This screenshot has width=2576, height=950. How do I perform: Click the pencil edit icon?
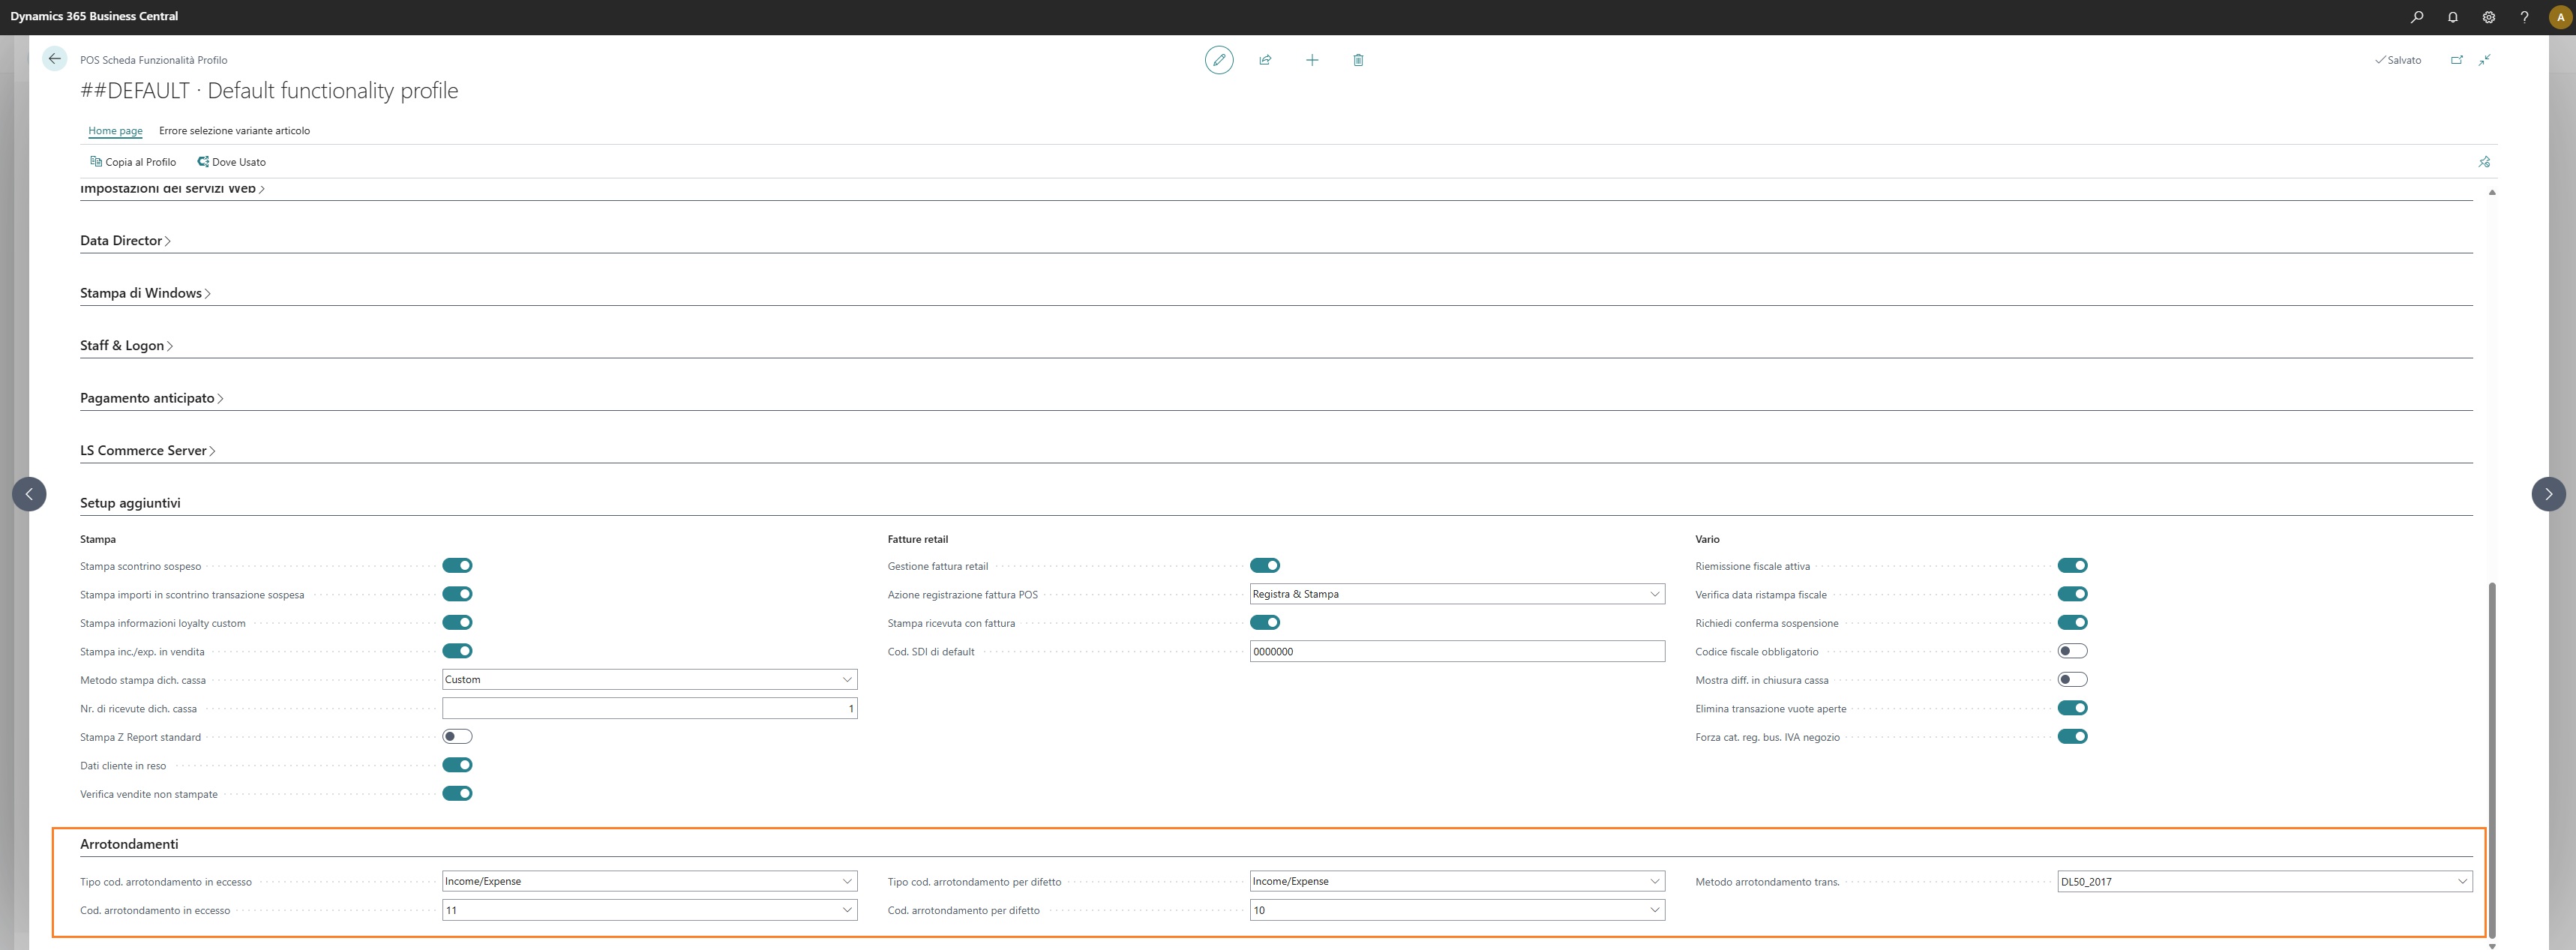tap(1218, 60)
